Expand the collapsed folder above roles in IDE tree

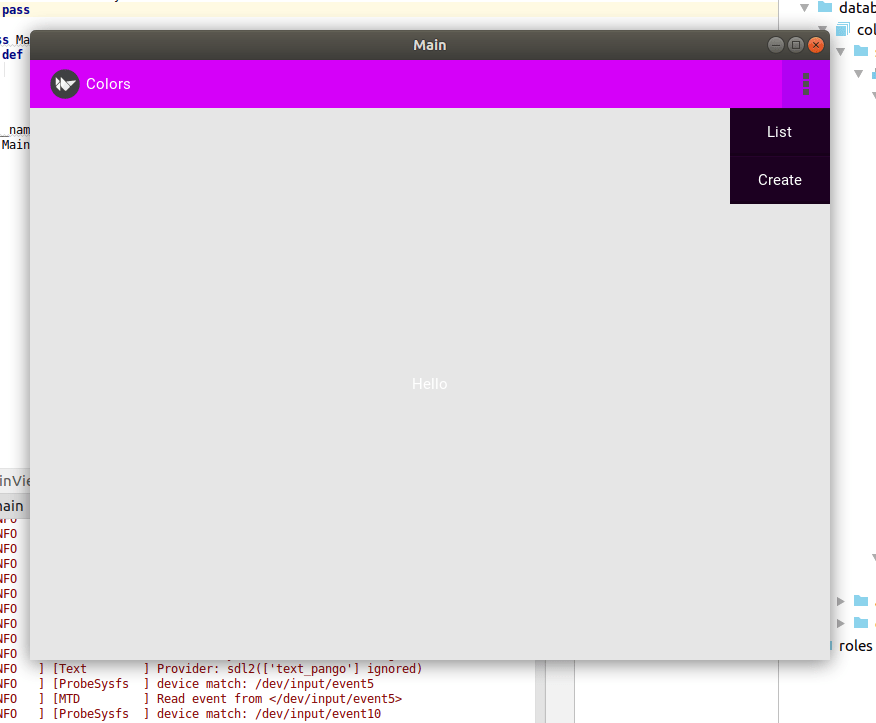point(841,601)
